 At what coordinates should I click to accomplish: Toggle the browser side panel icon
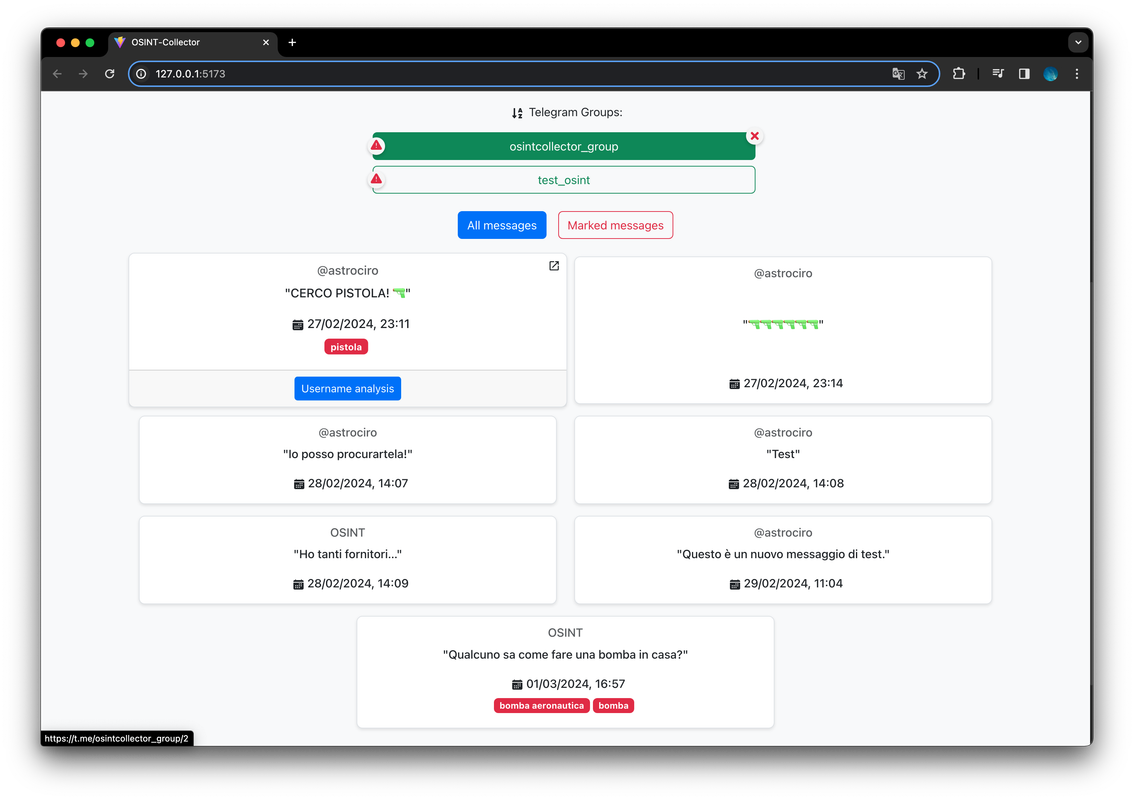point(1024,74)
